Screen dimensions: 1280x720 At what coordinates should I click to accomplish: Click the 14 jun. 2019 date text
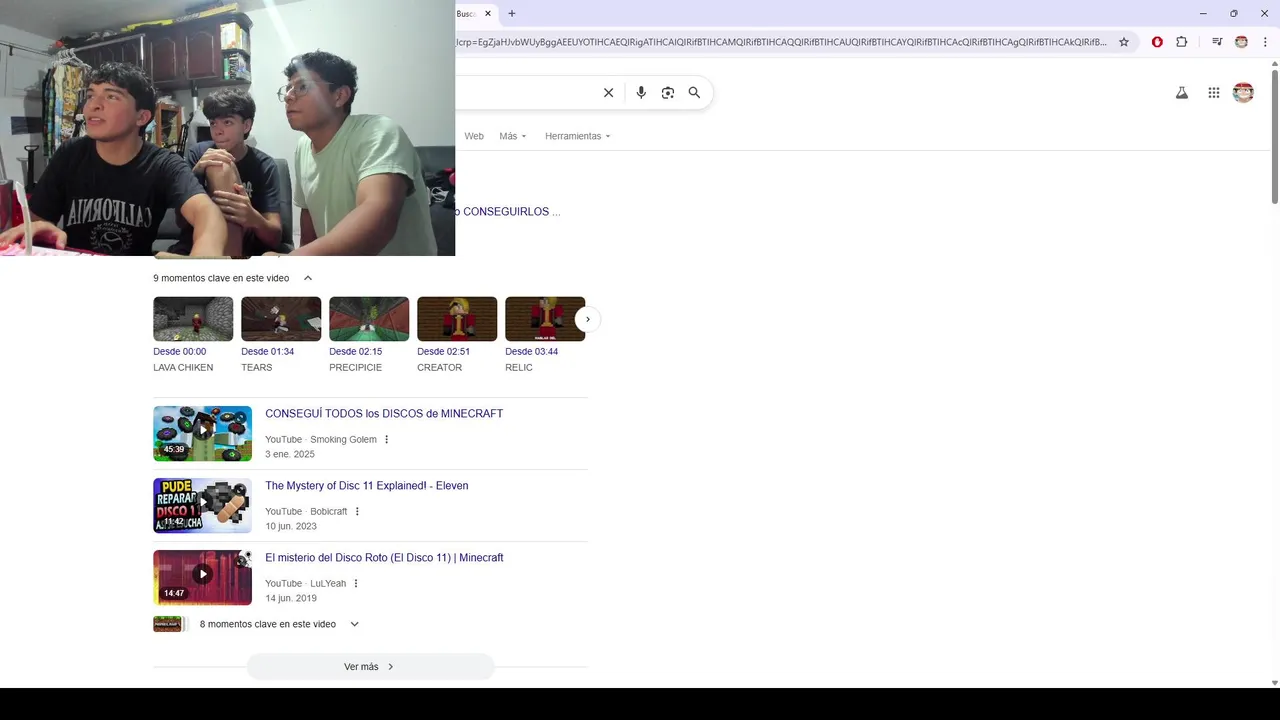tap(291, 598)
